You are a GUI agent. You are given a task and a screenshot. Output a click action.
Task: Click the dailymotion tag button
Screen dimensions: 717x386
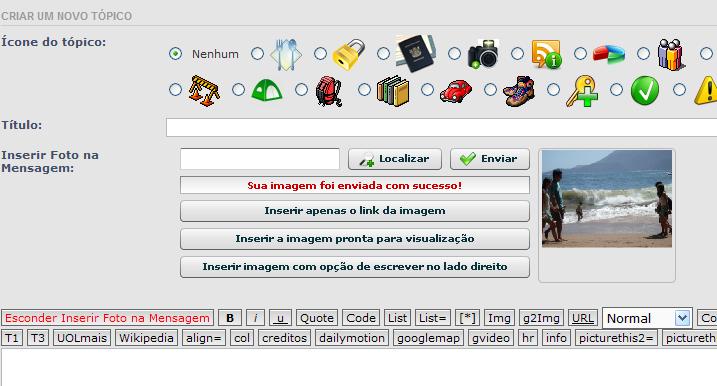(352, 338)
